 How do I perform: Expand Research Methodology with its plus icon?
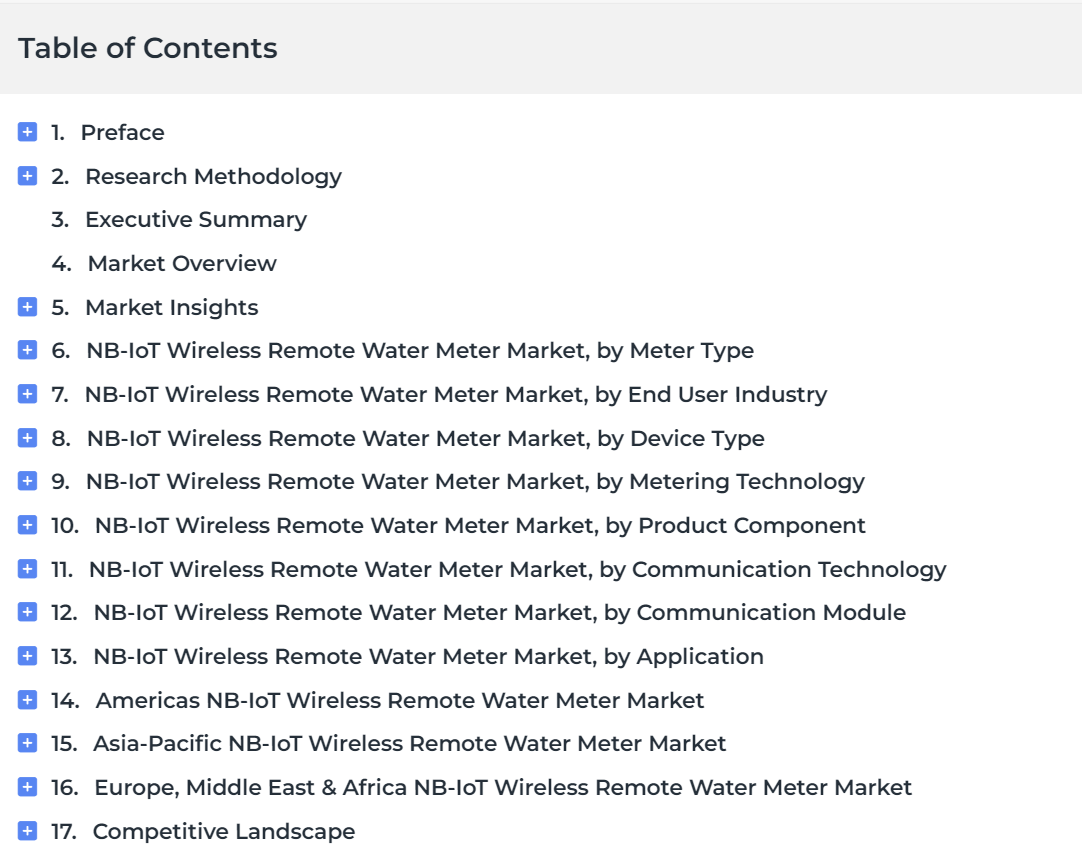(x=27, y=176)
